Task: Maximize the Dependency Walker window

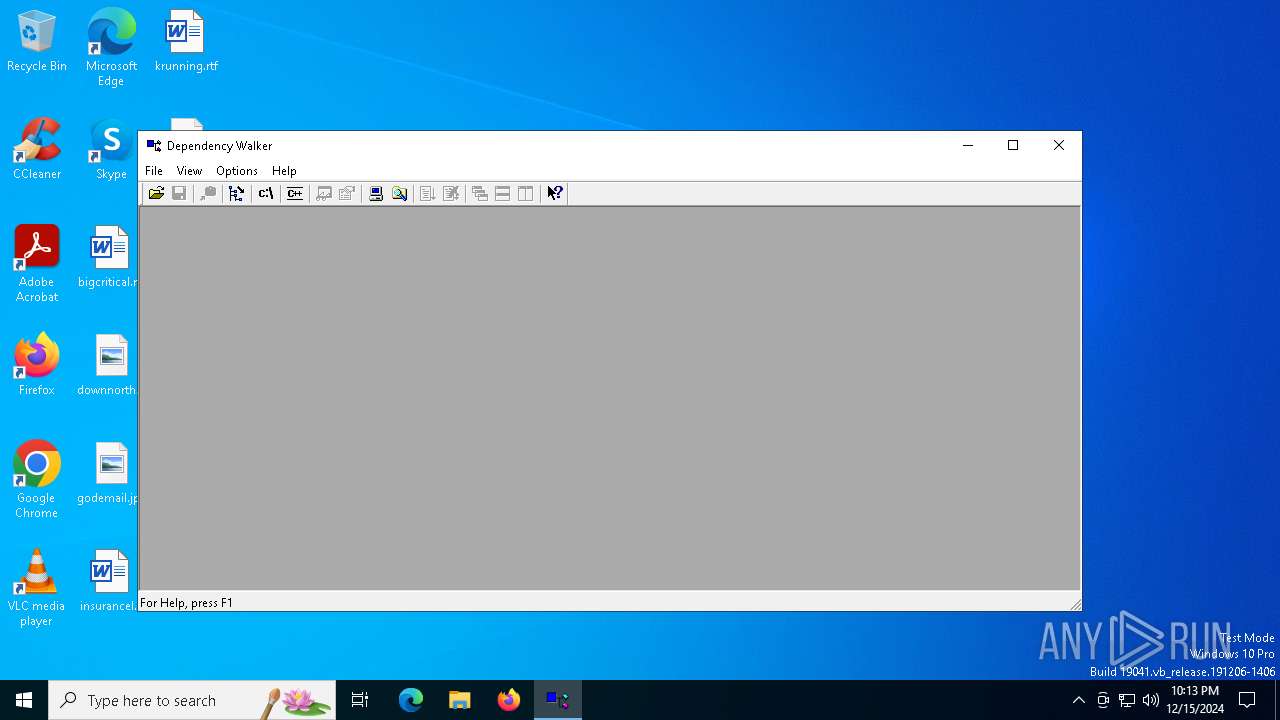Action: (1013, 145)
